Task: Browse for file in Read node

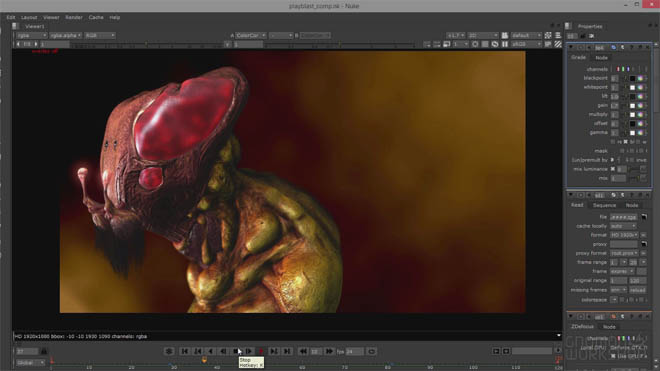Action: [644, 217]
